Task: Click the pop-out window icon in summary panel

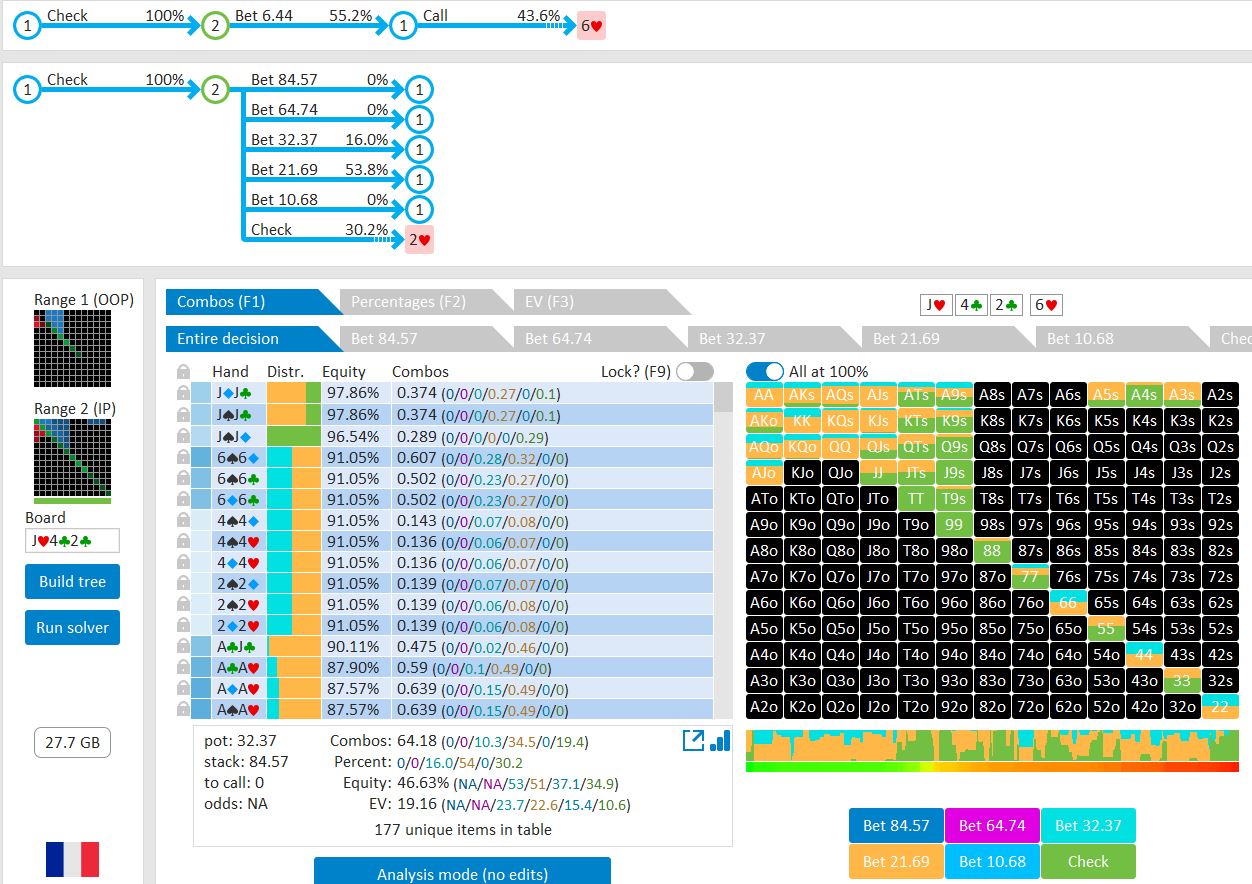Action: point(693,741)
